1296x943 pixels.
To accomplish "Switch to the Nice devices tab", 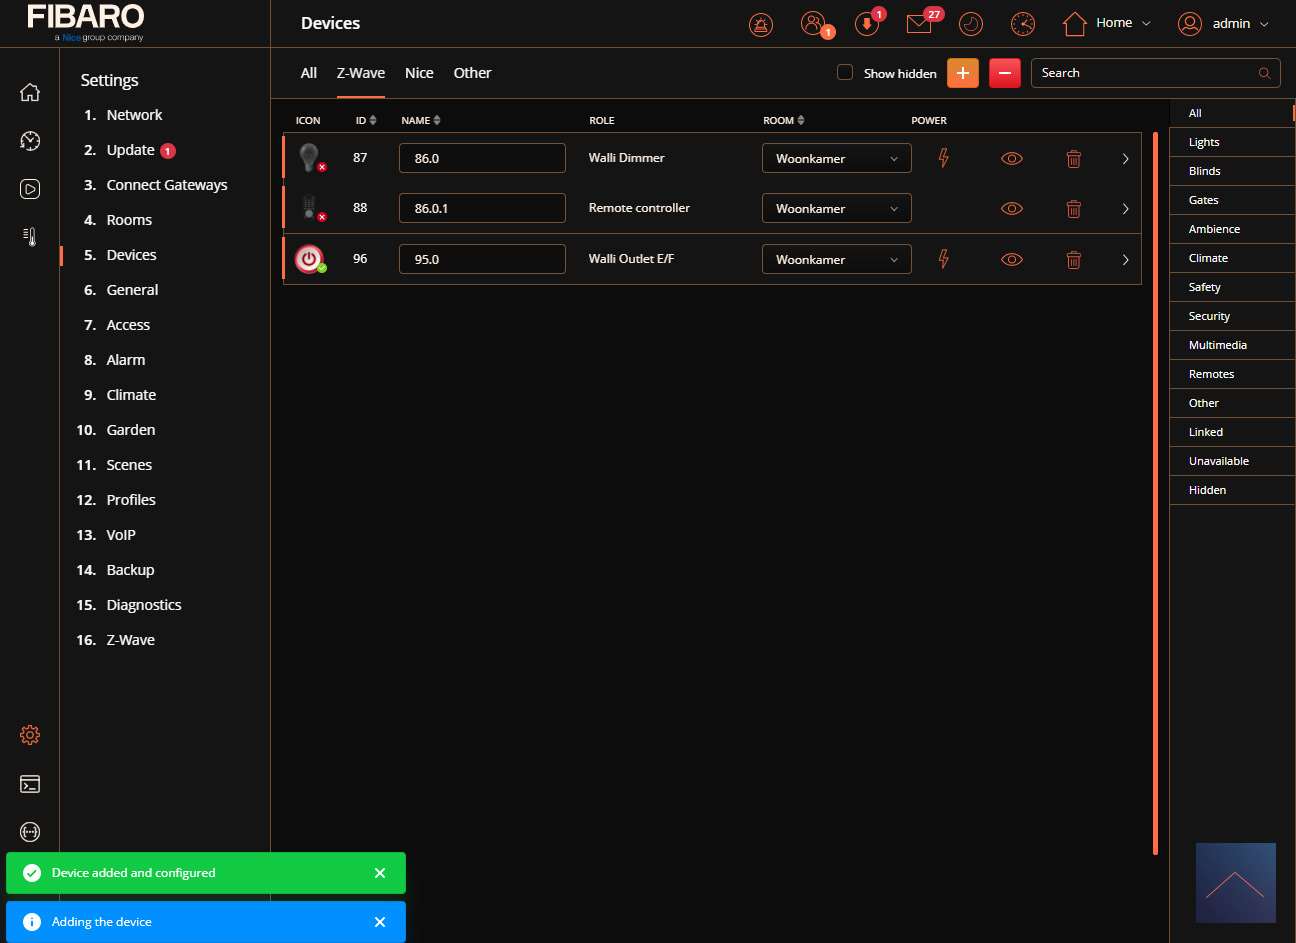I will pyautogui.click(x=419, y=73).
